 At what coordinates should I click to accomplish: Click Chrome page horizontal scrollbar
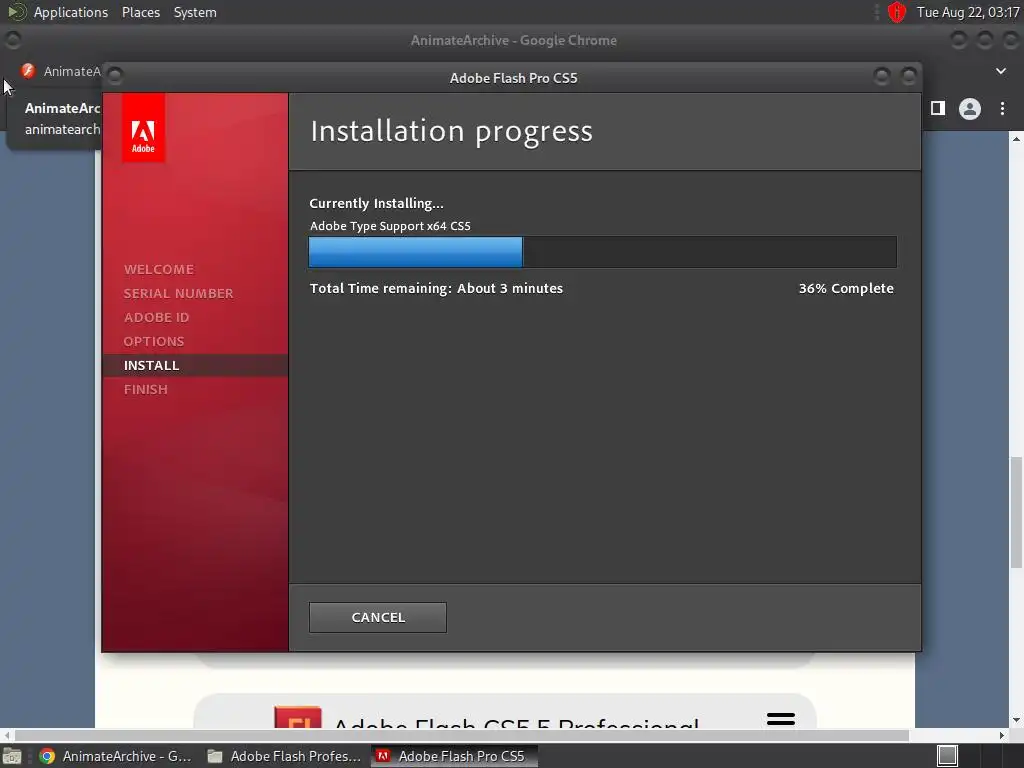(x=462, y=735)
